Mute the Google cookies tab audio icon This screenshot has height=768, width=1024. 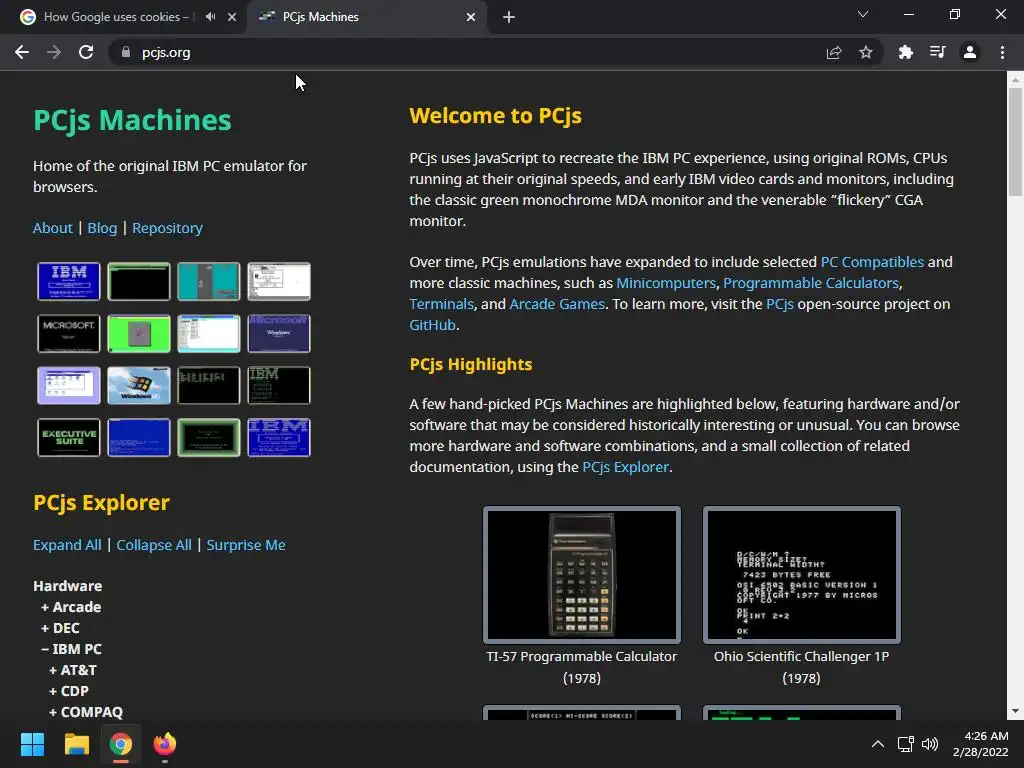(x=210, y=17)
